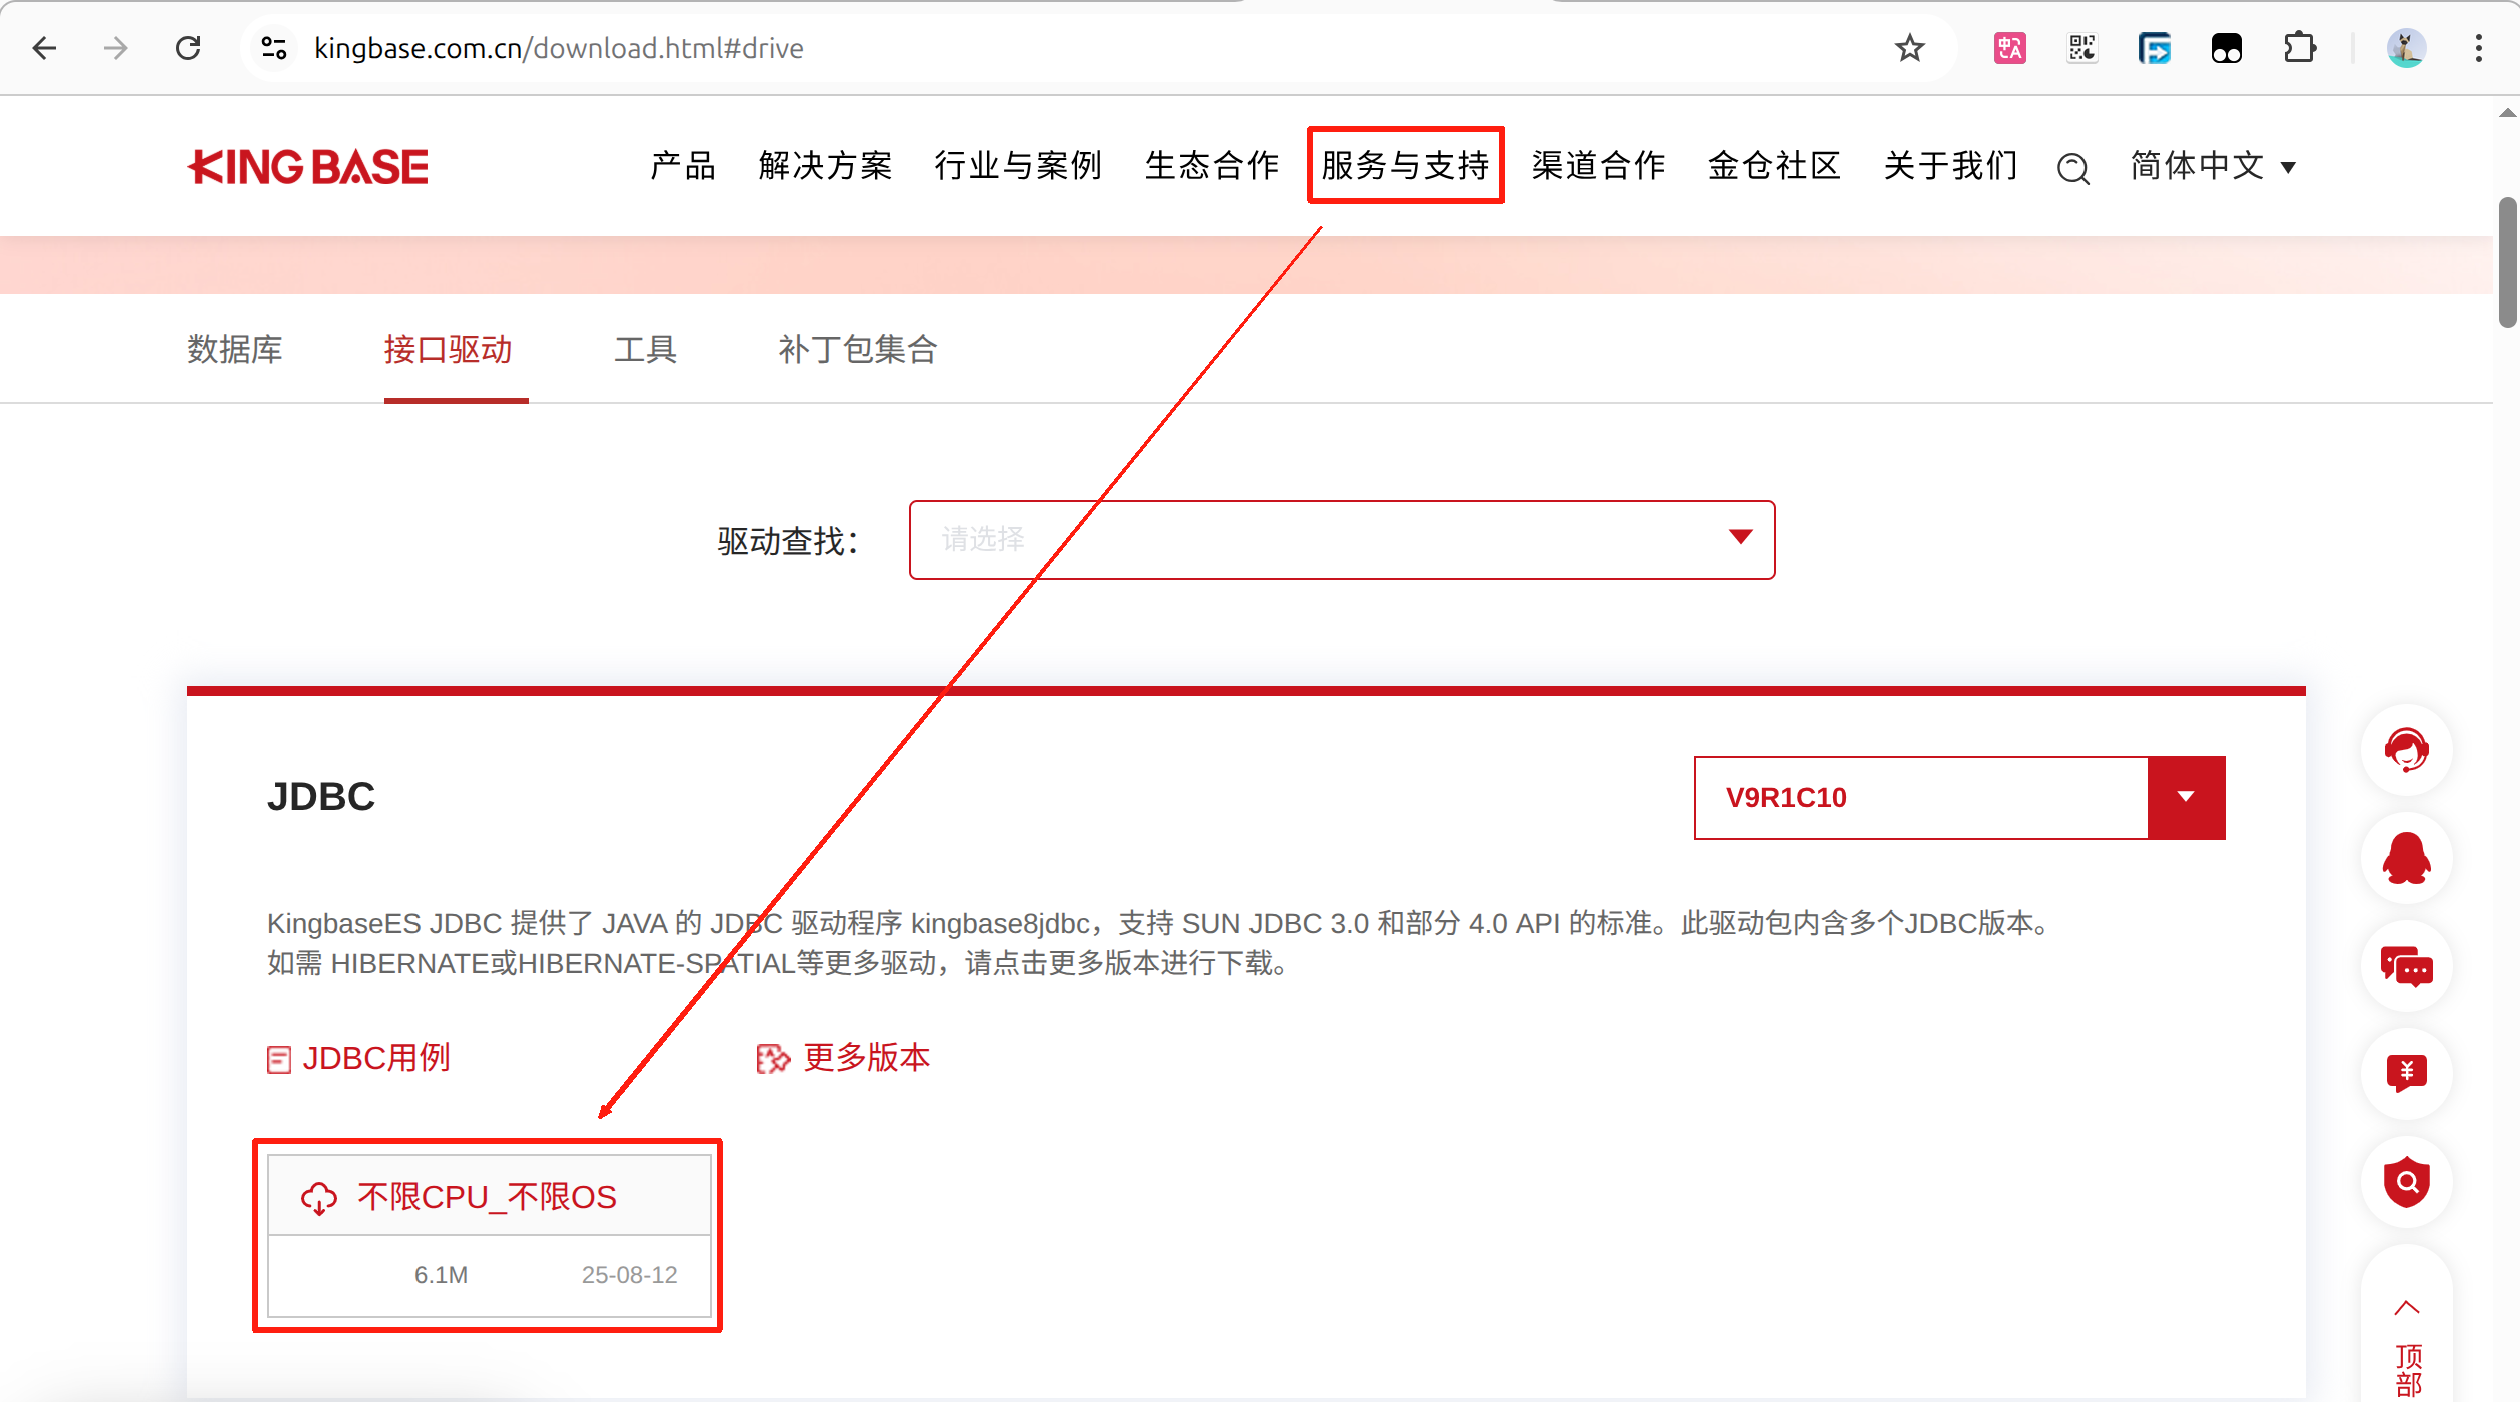The height and width of the screenshot is (1402, 2520).
Task: Click the security lookup shield icon
Action: [2406, 1183]
